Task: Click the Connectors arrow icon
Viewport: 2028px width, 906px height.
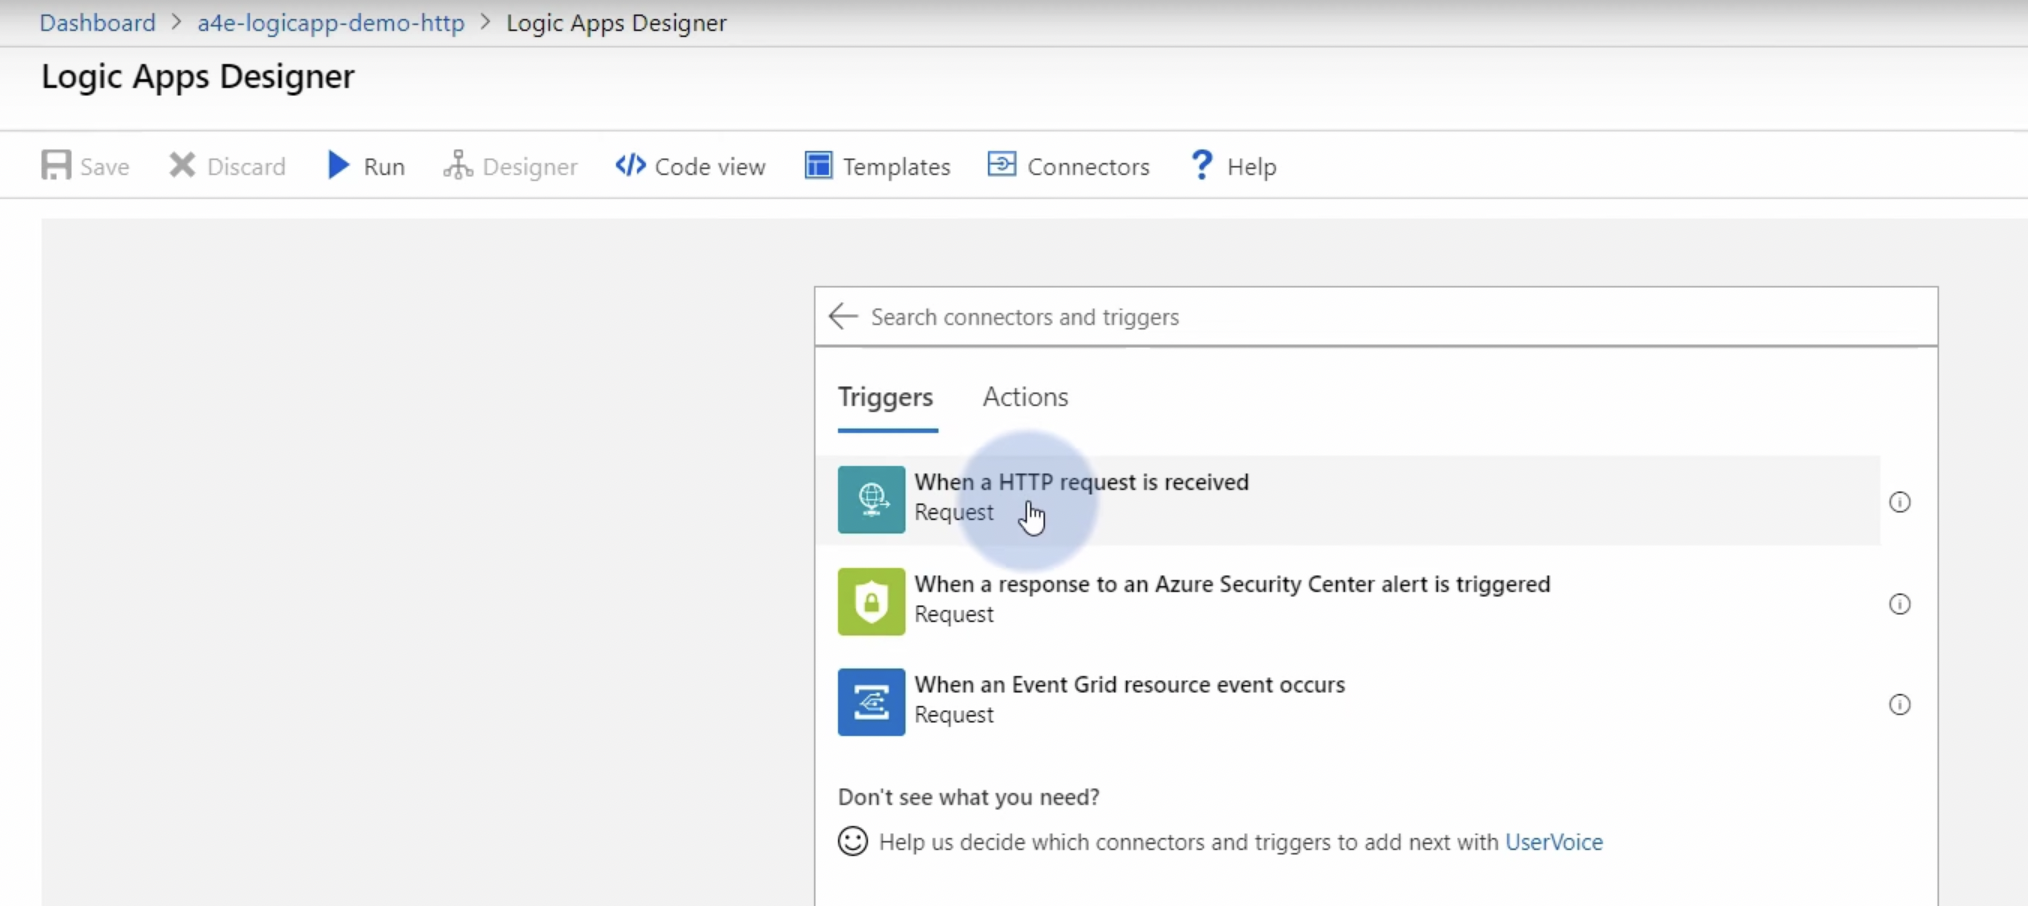Action: click(x=1001, y=164)
